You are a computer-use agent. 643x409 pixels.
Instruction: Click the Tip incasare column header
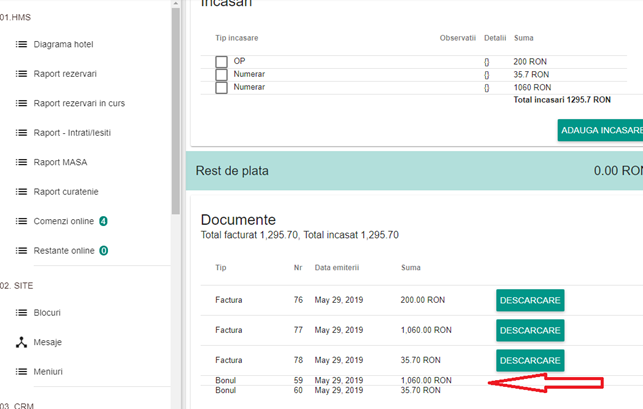click(x=237, y=38)
